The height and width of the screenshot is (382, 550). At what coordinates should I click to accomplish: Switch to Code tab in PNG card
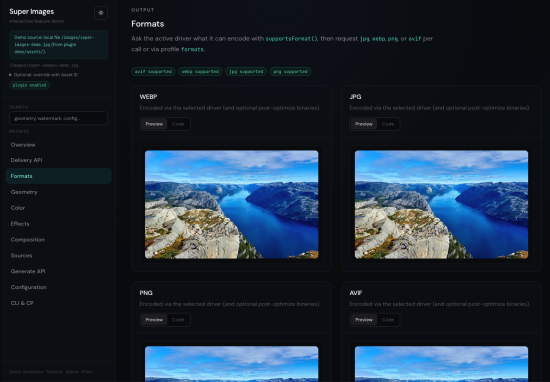(178, 320)
